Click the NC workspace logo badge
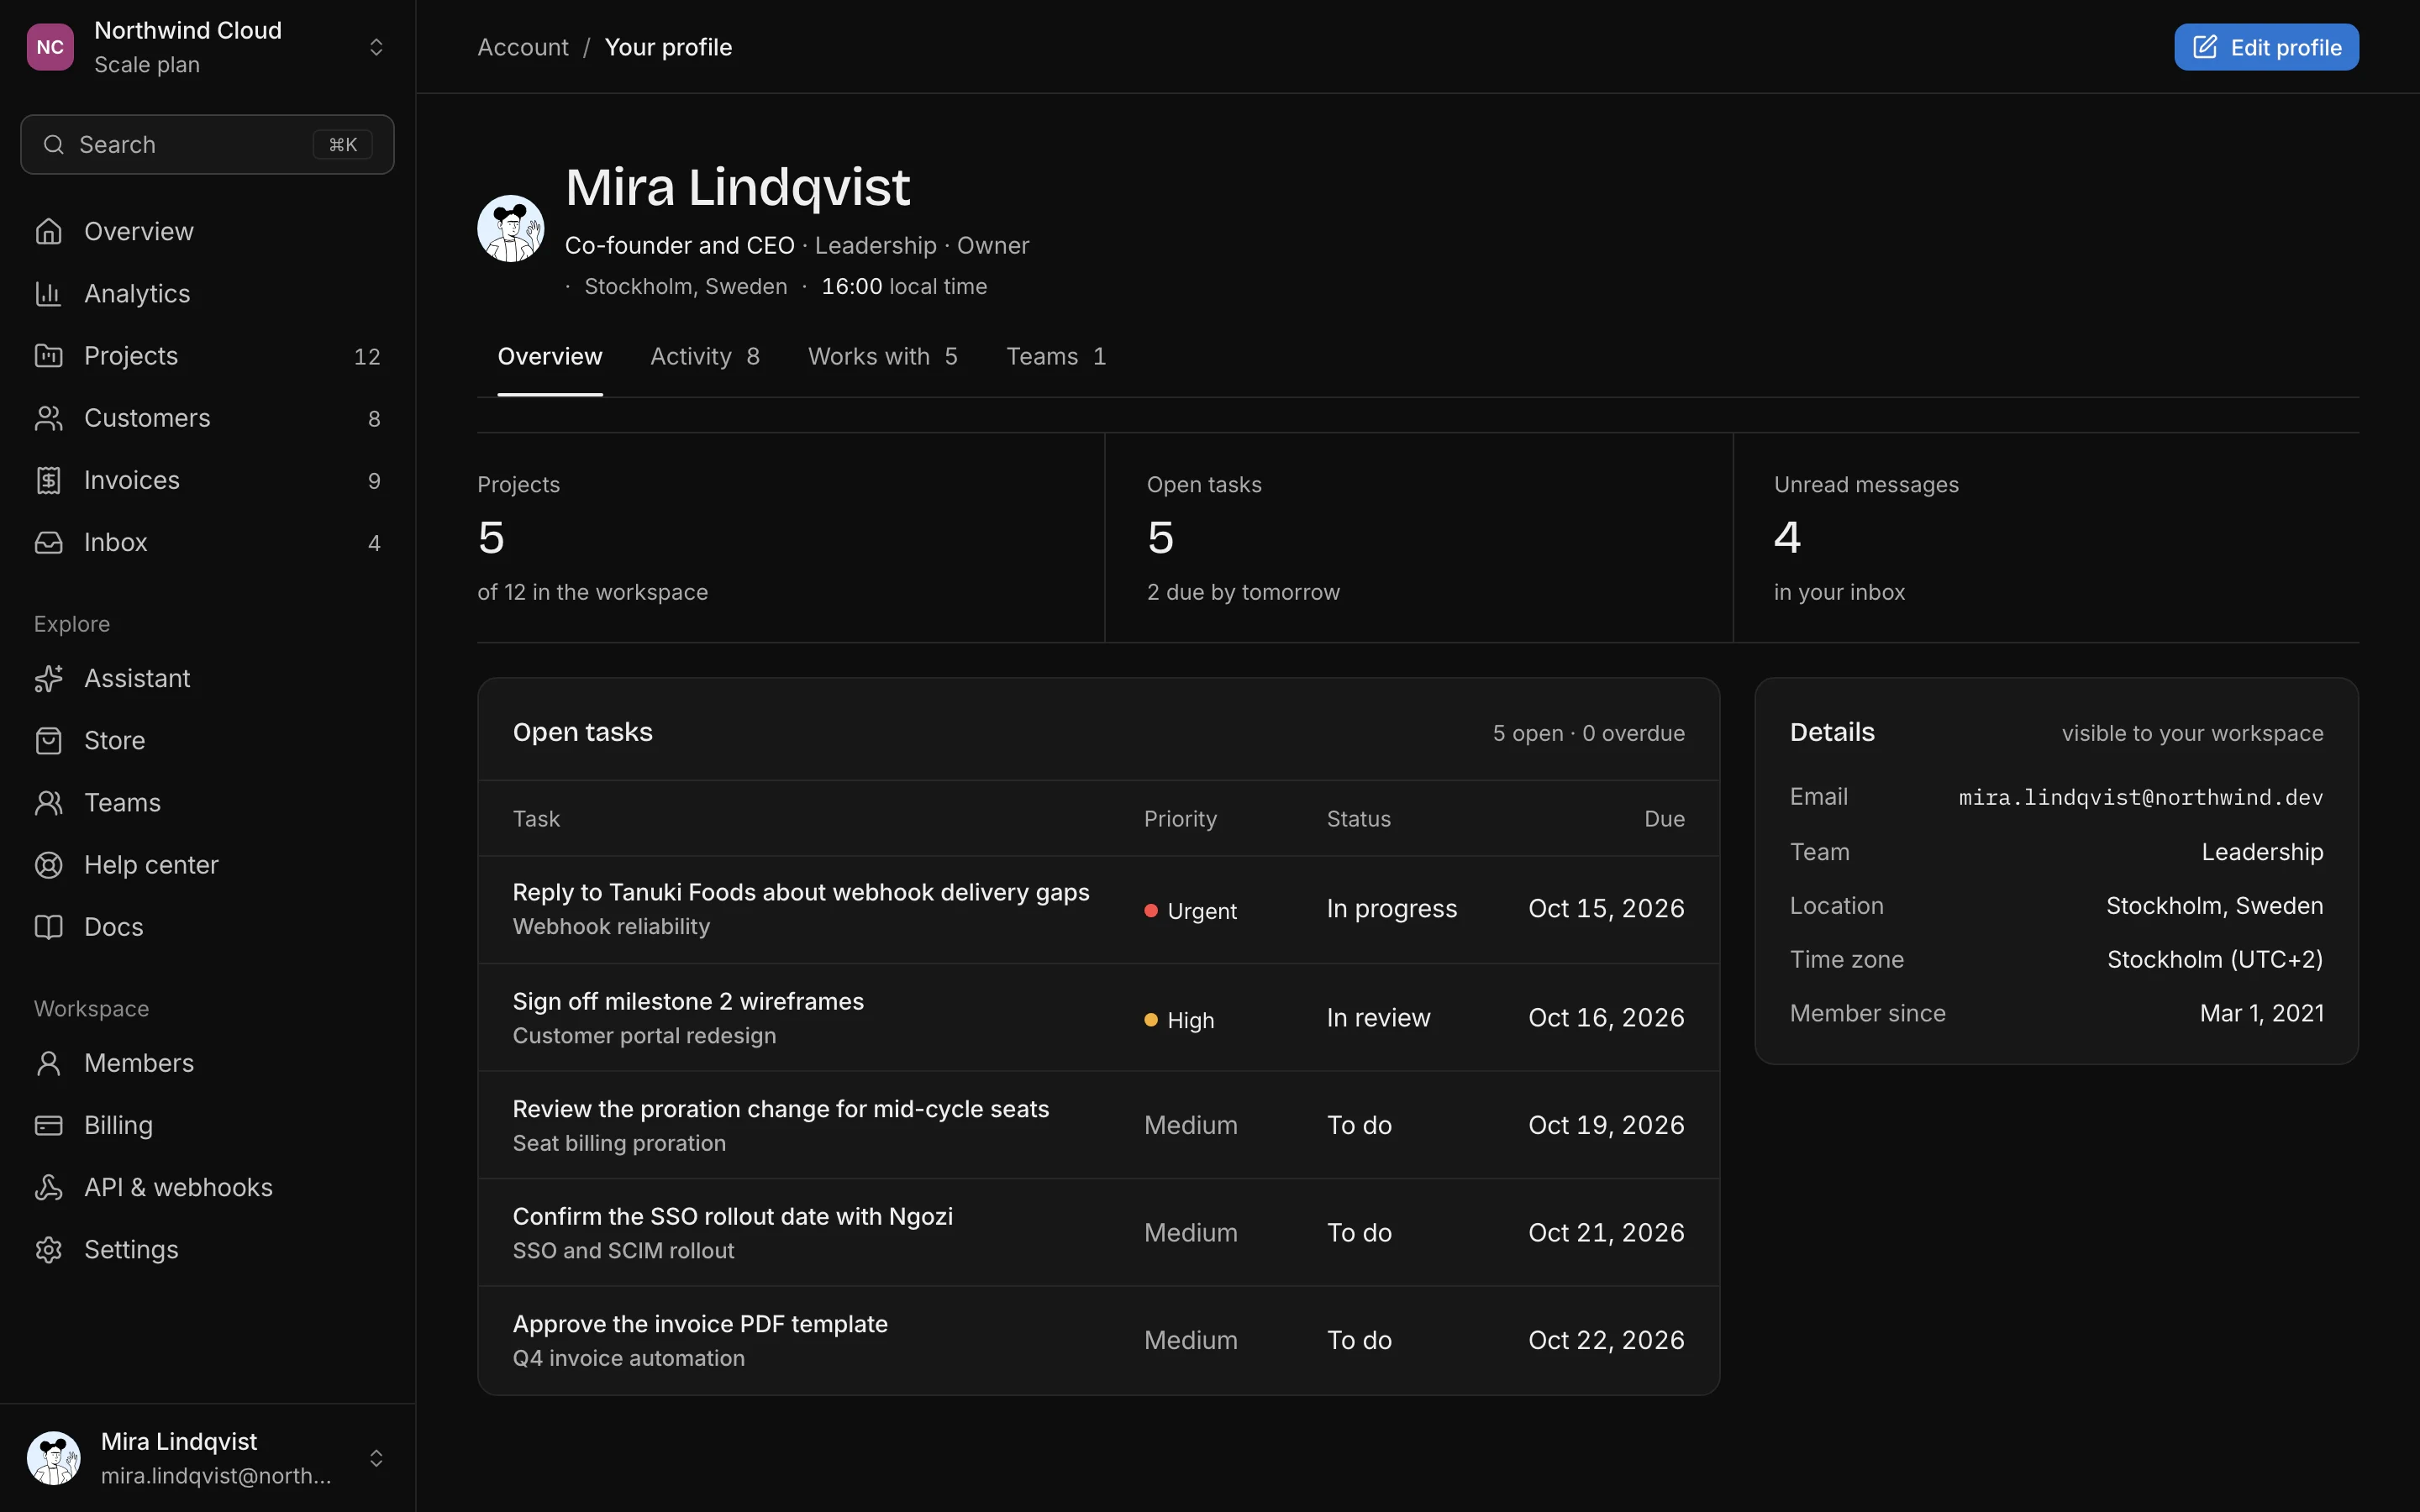2420x1512 pixels. point(50,47)
